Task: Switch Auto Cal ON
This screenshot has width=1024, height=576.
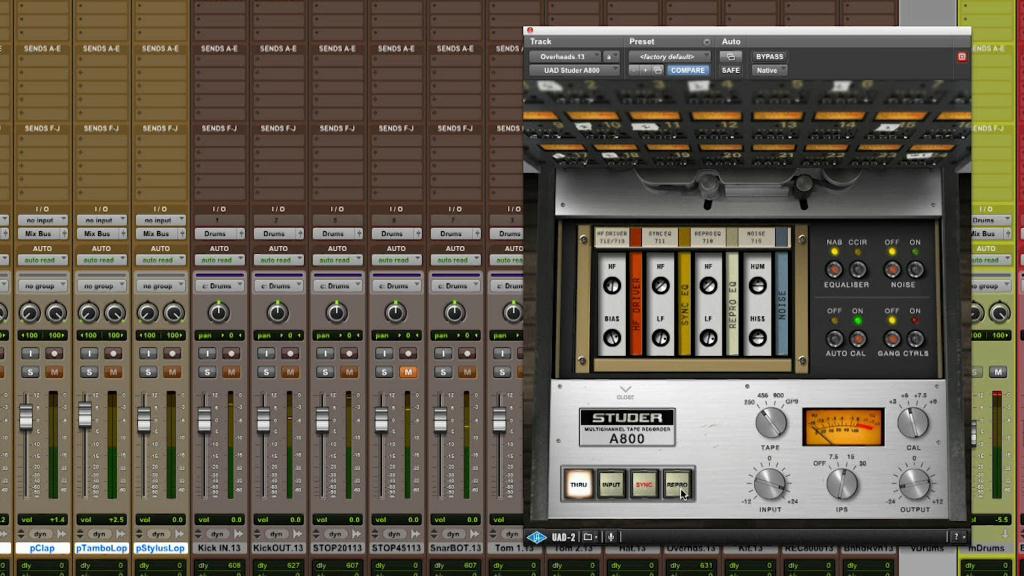Action: tap(858, 338)
